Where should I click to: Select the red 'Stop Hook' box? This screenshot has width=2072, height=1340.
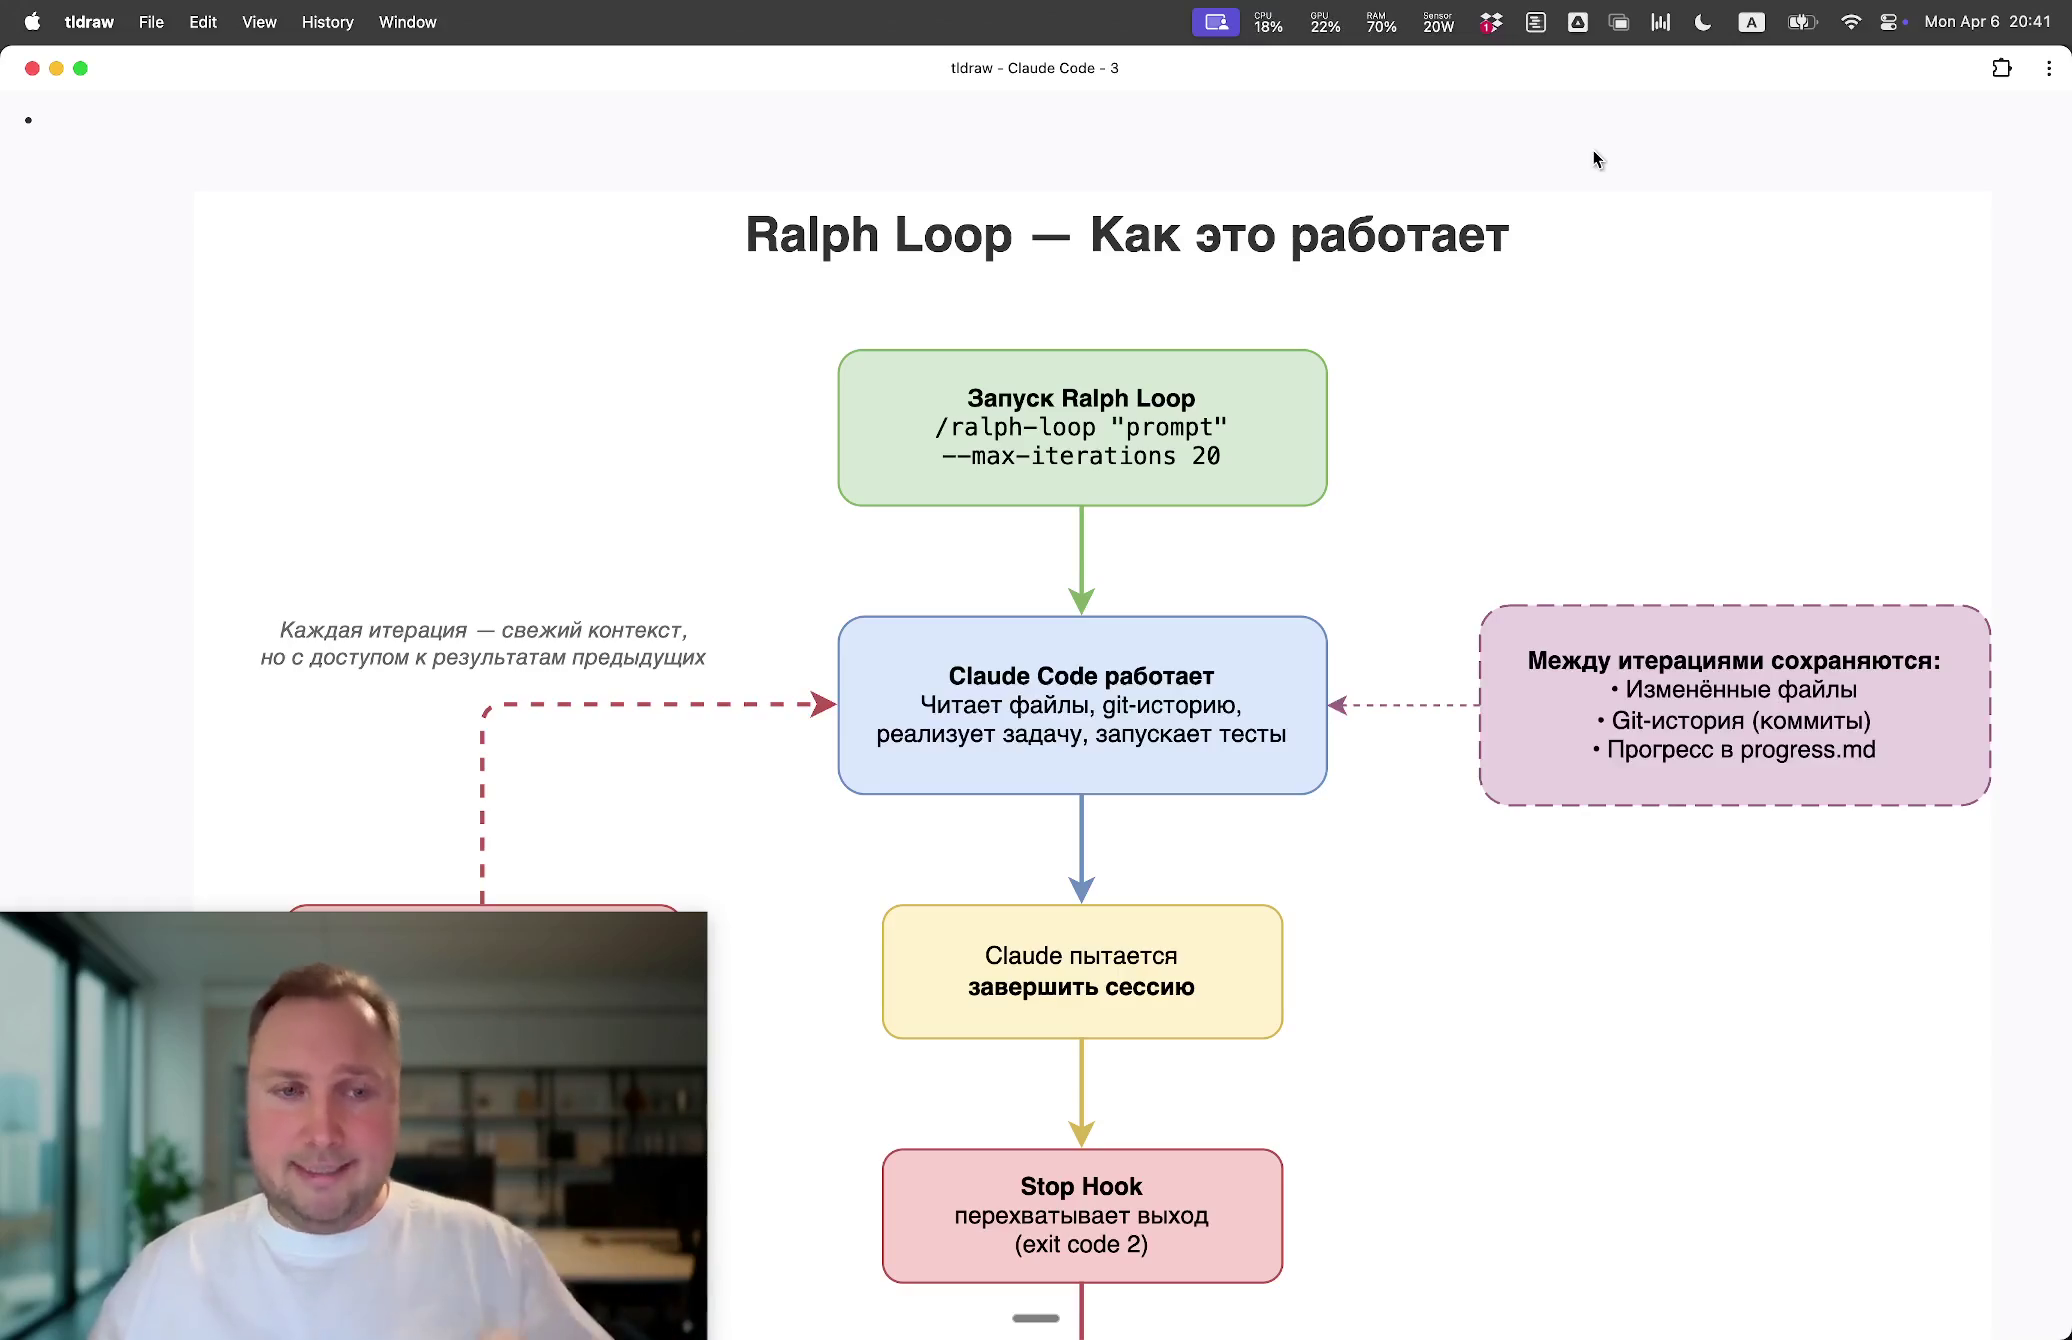(1082, 1216)
